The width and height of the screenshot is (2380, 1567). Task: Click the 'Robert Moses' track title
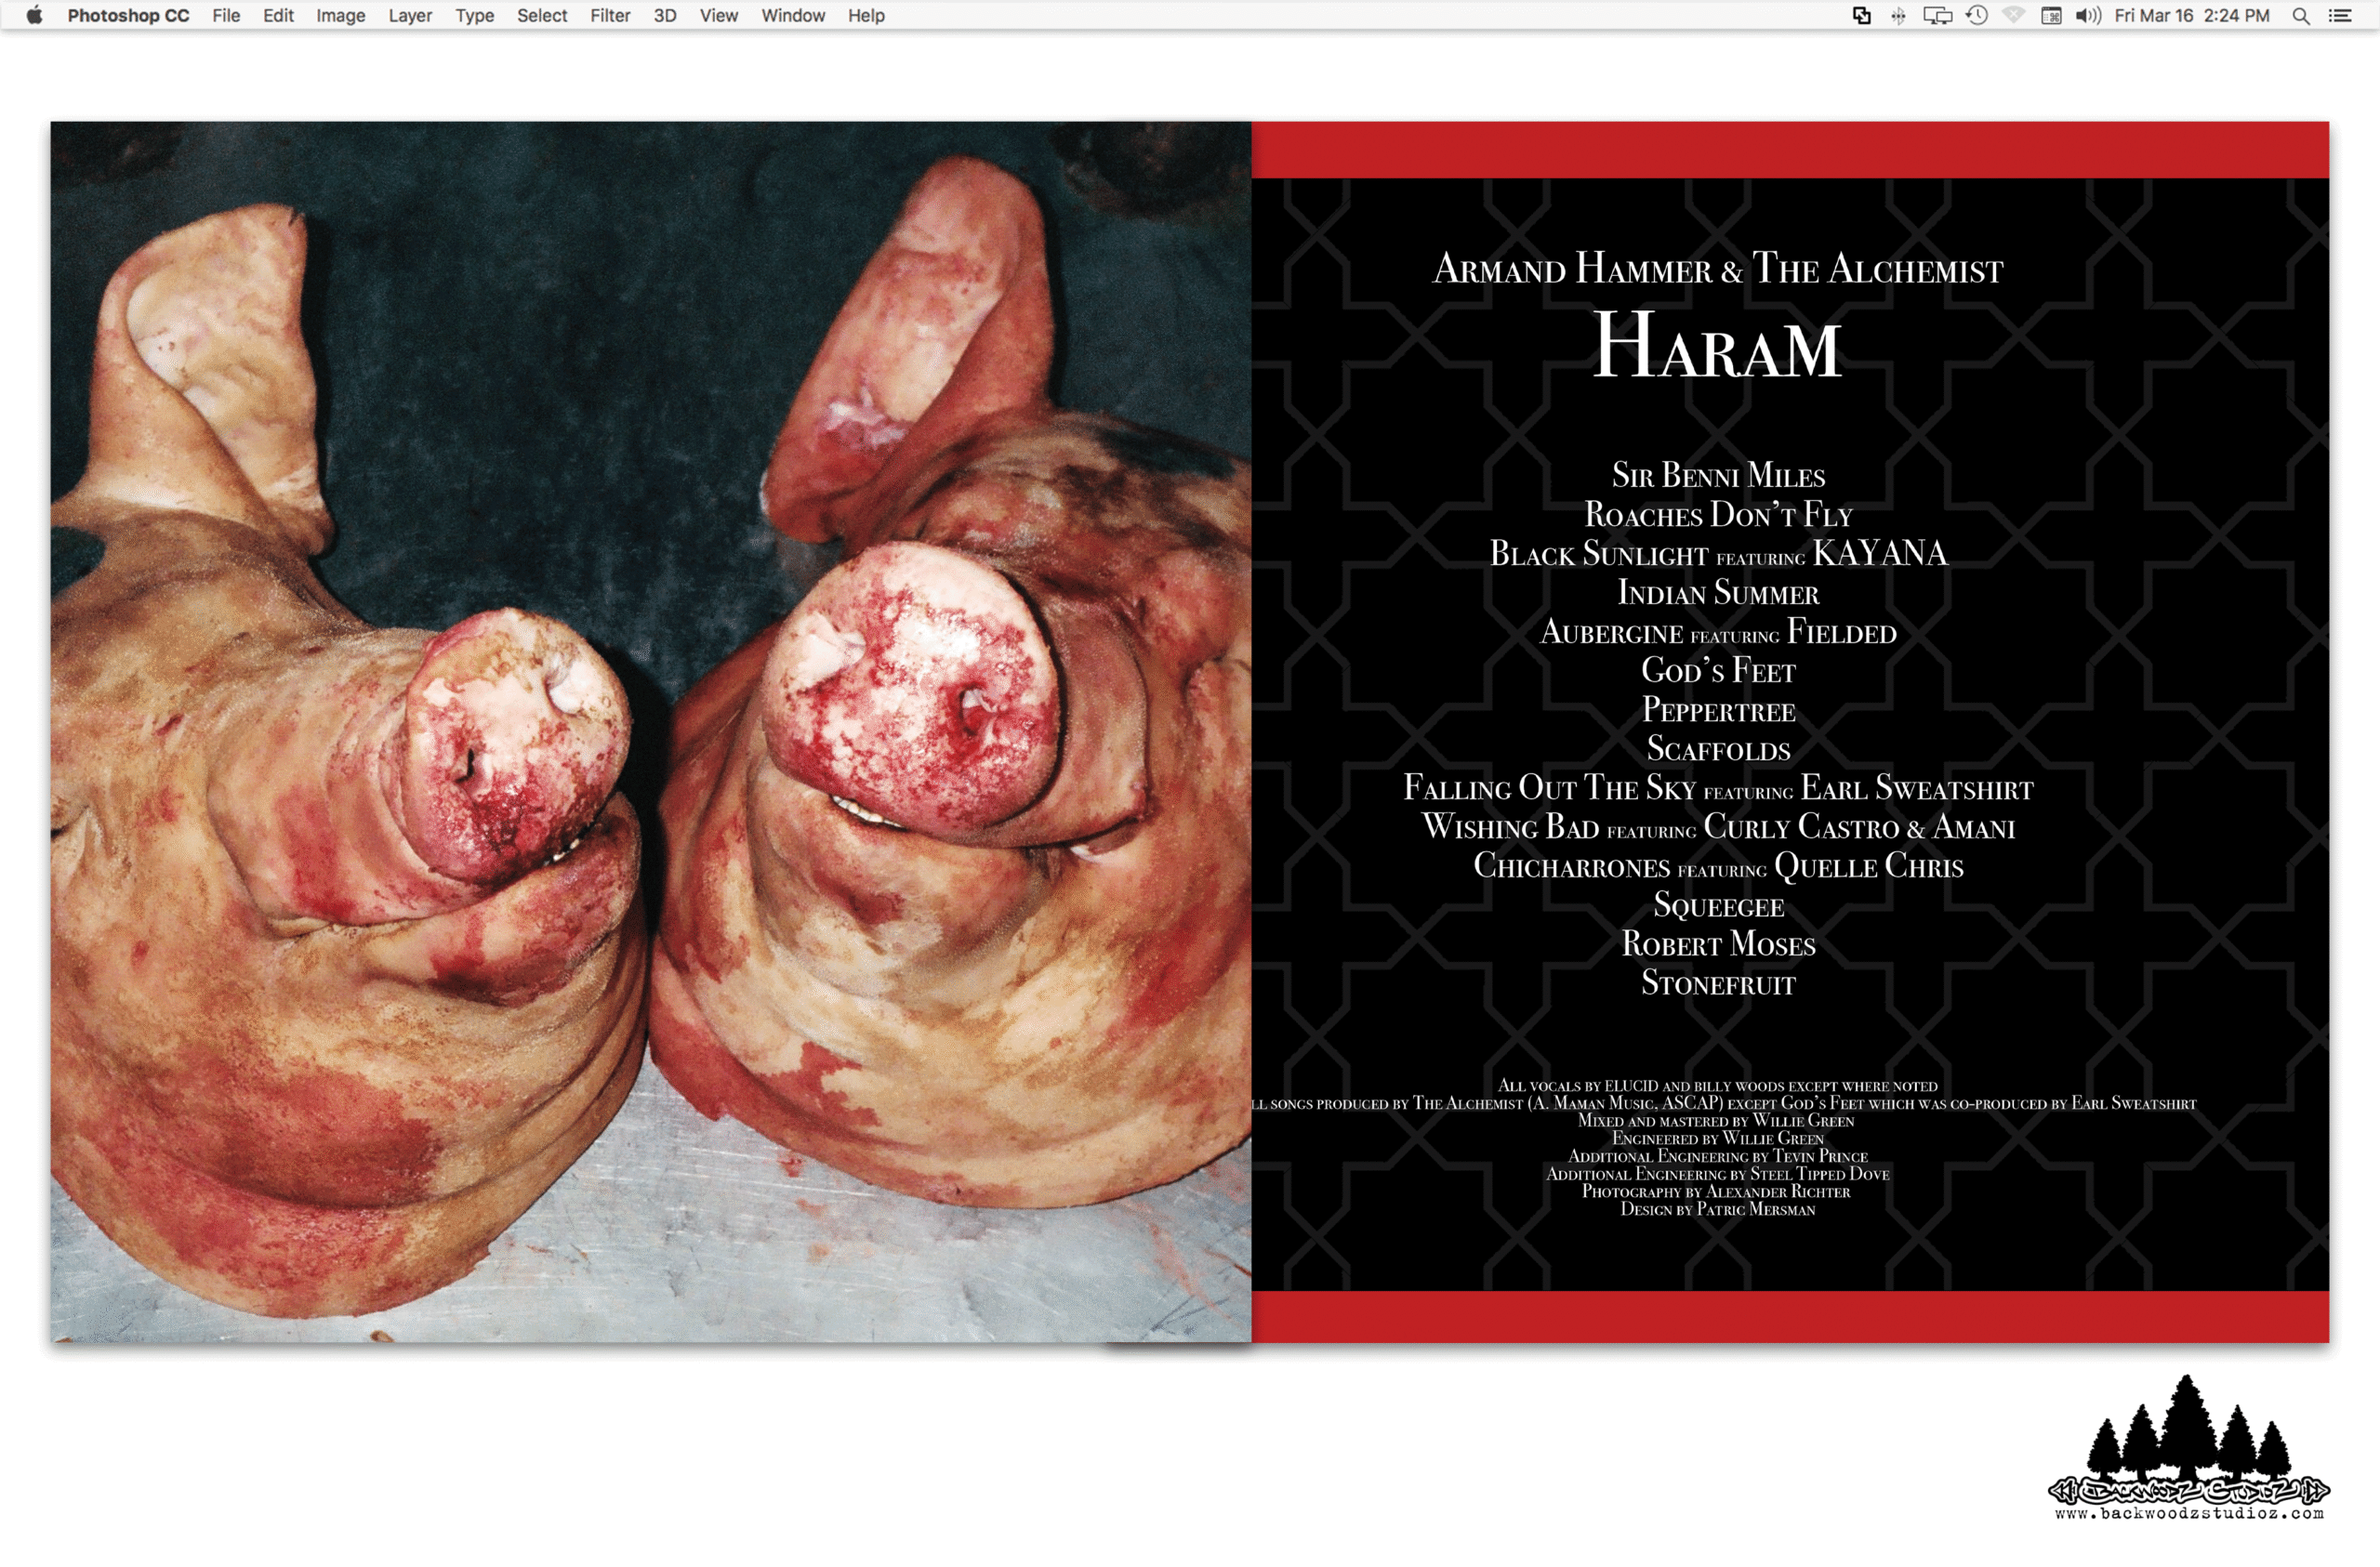click(1718, 944)
